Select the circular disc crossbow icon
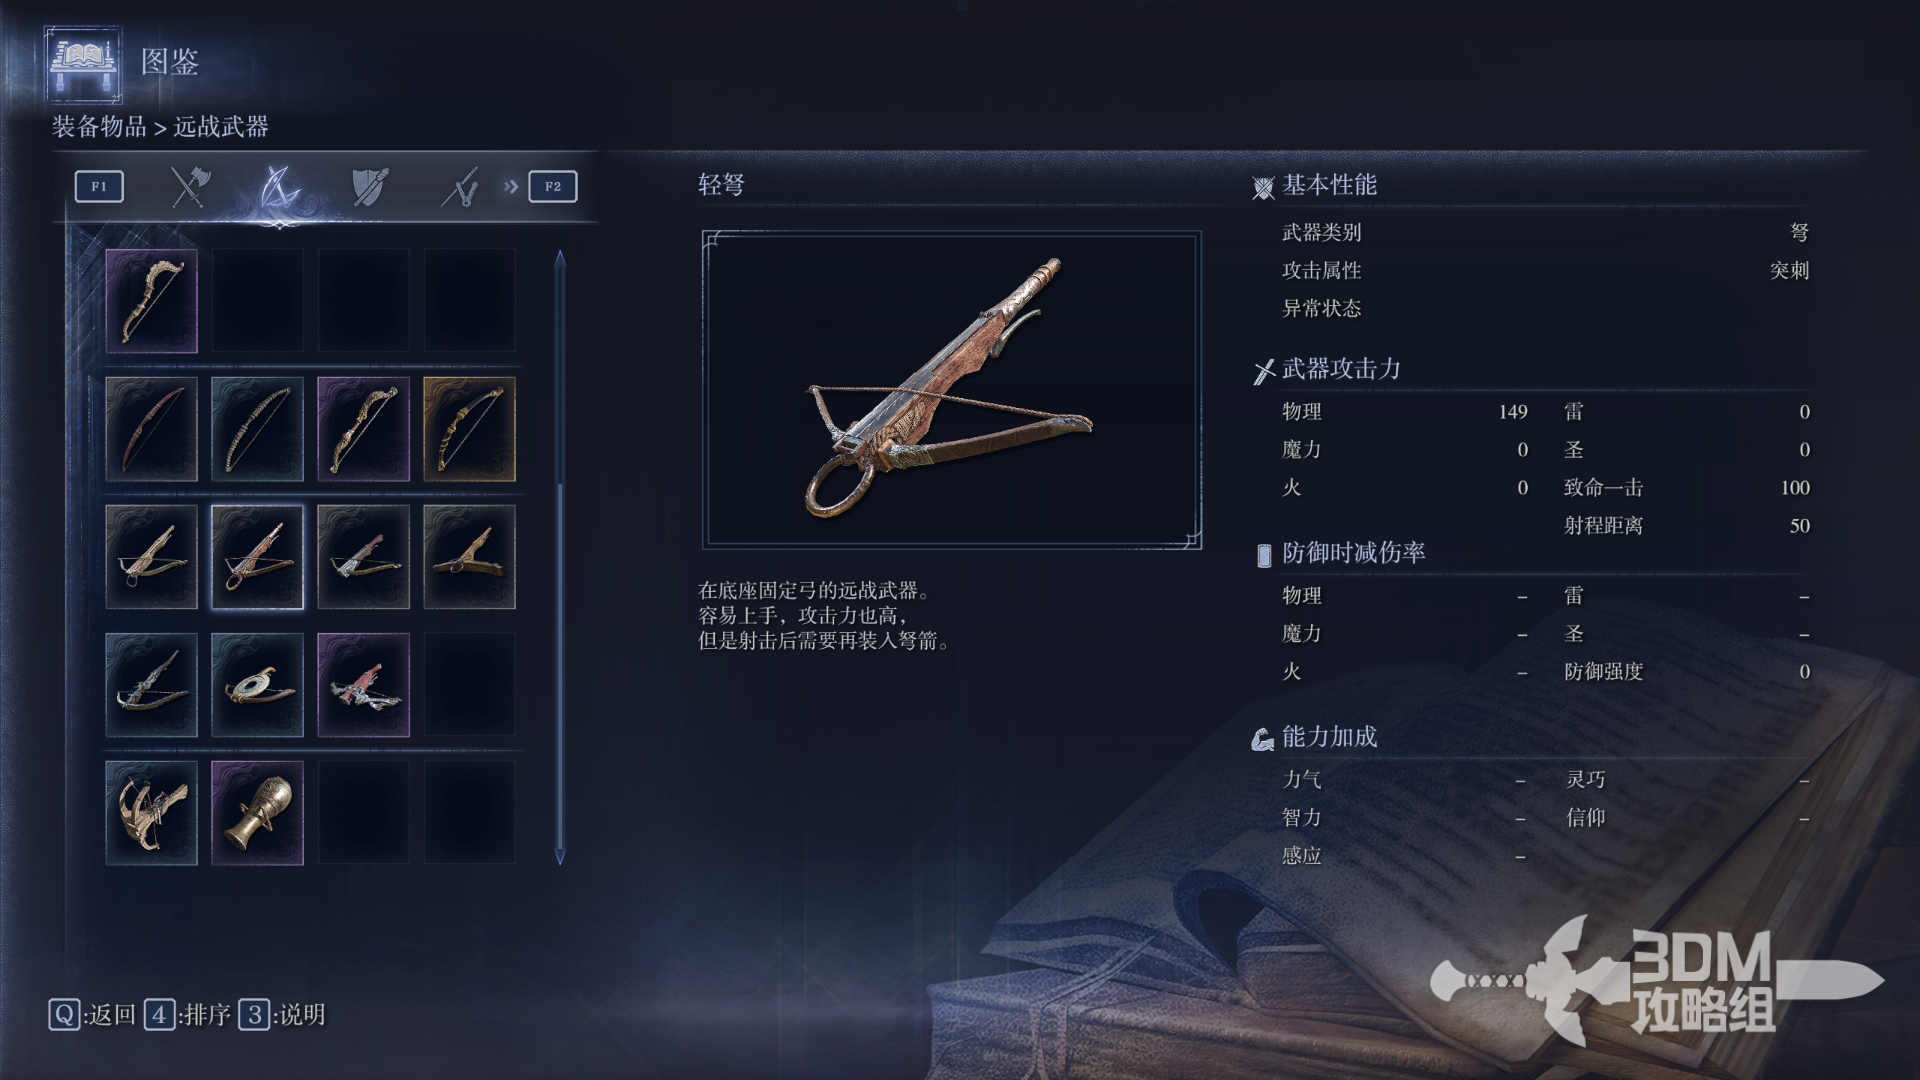1920x1080 pixels. point(258,685)
